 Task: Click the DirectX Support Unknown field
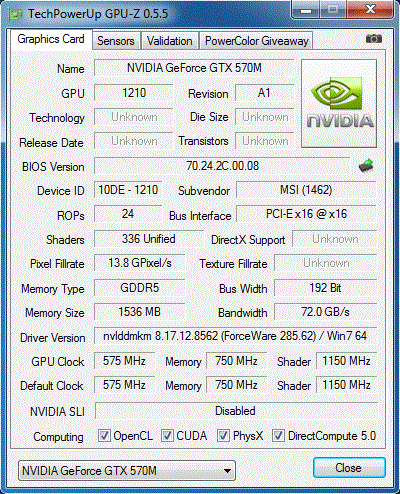(x=335, y=239)
